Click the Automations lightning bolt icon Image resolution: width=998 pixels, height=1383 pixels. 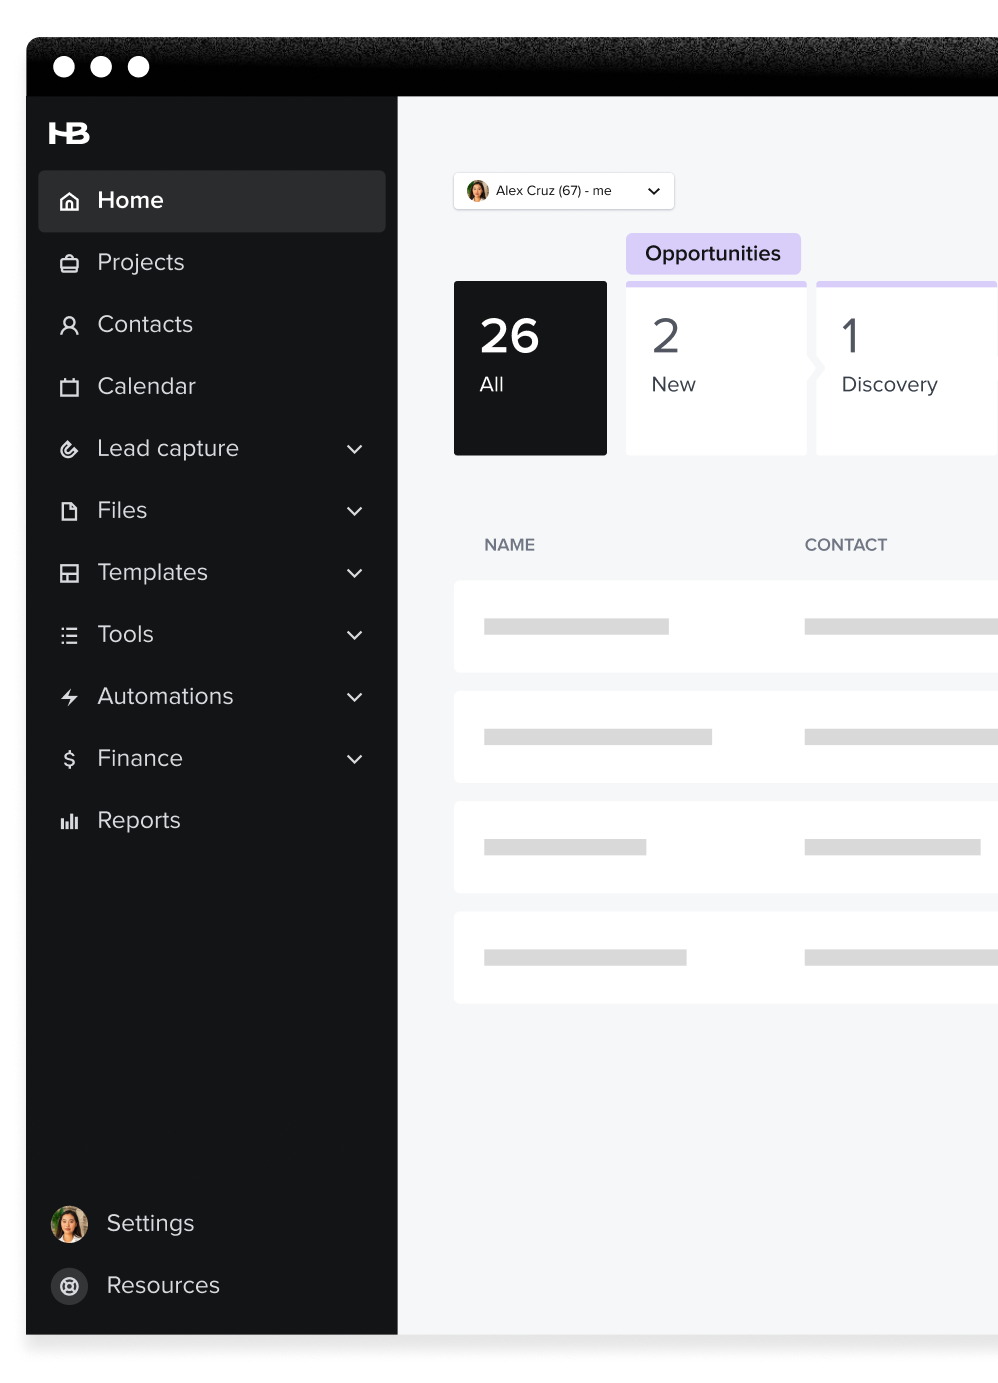click(69, 698)
